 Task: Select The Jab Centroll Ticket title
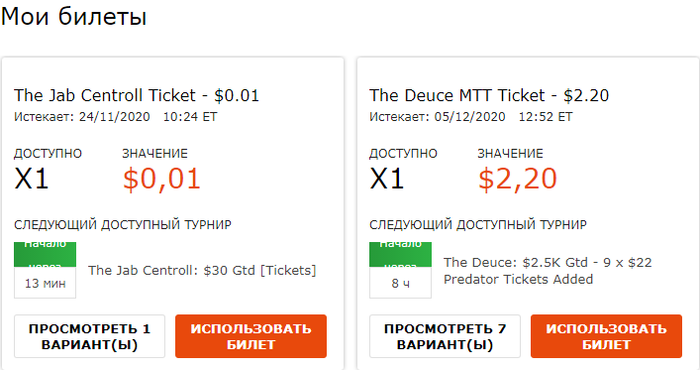point(137,96)
